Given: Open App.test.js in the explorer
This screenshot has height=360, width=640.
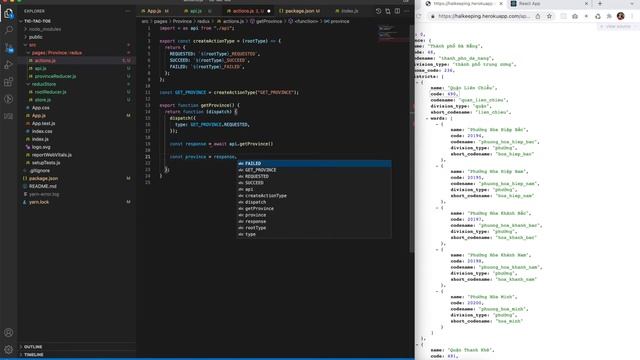Looking at the screenshot, I should pos(43,123).
